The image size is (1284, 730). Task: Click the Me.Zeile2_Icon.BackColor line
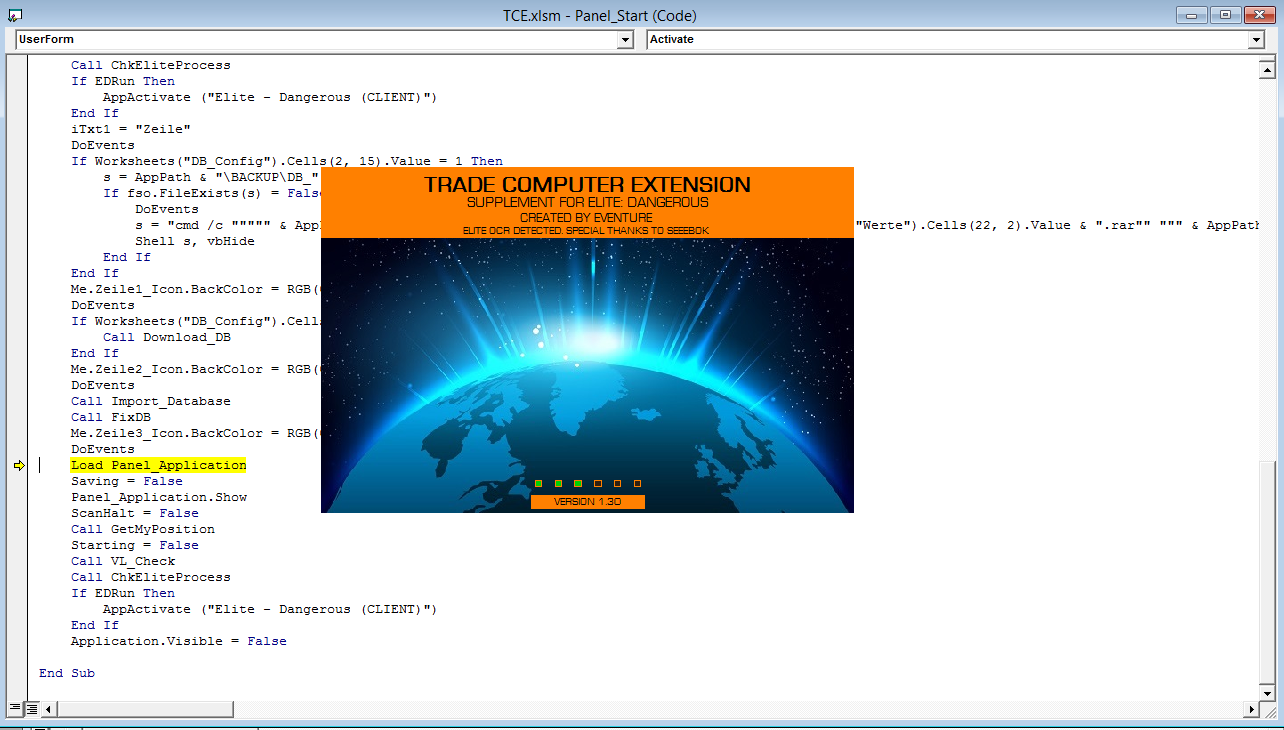point(195,369)
